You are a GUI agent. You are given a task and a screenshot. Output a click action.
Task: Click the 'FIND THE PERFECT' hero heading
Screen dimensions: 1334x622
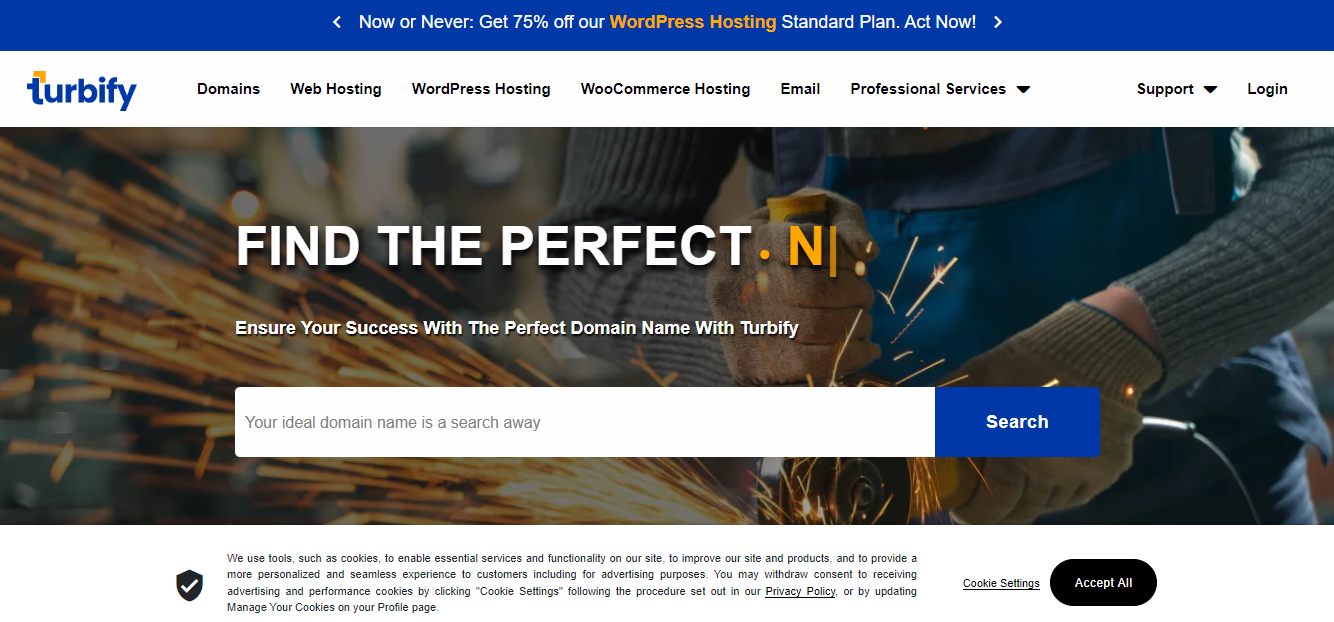[x=494, y=246]
